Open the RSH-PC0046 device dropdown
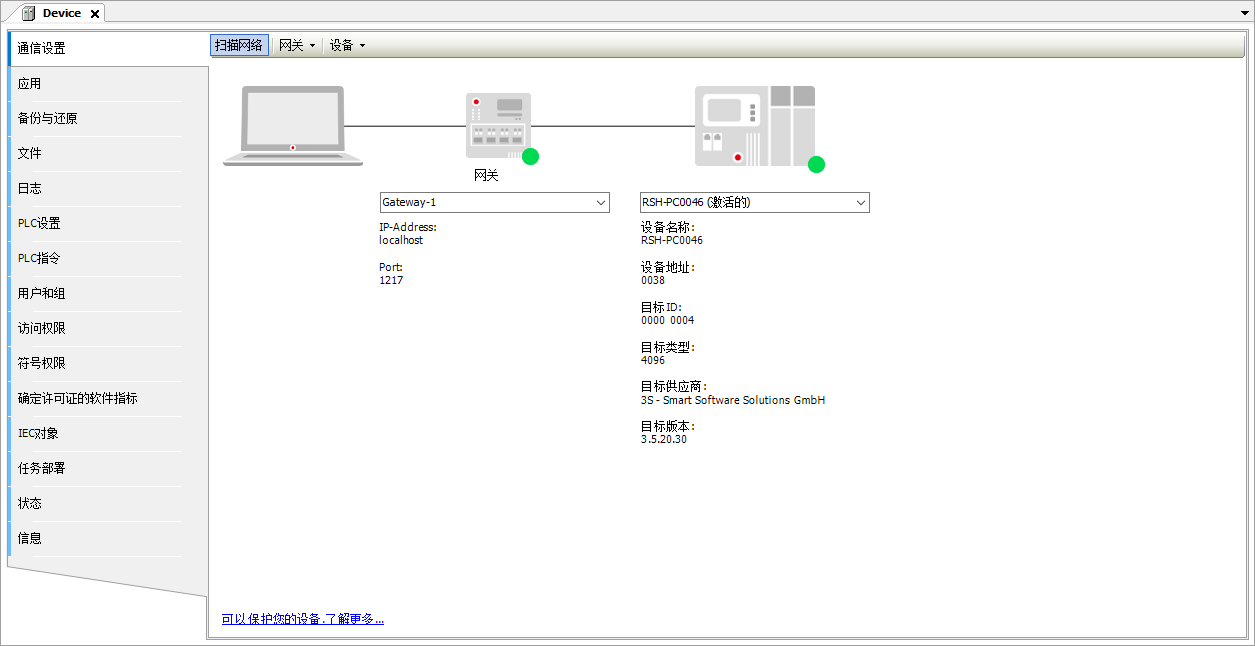The width and height of the screenshot is (1255, 646). [861, 203]
